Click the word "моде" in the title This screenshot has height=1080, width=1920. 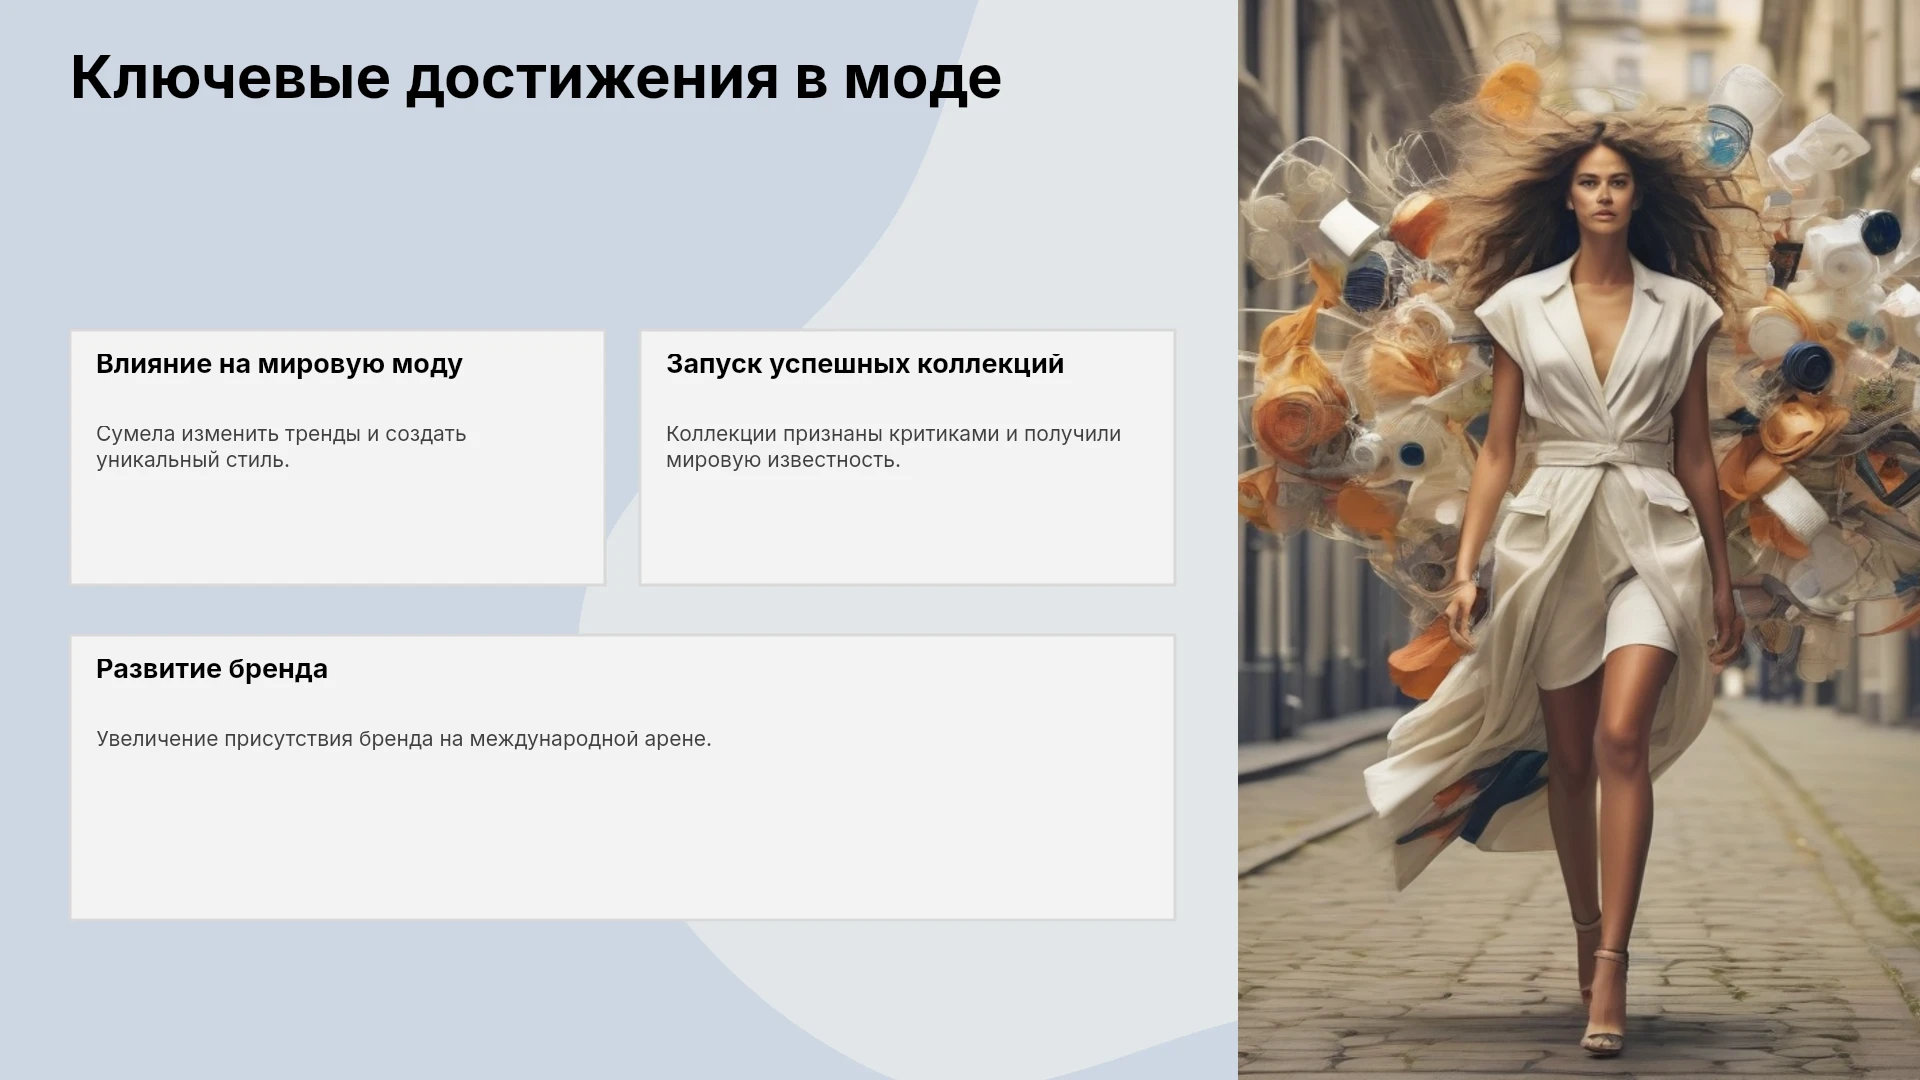click(922, 78)
